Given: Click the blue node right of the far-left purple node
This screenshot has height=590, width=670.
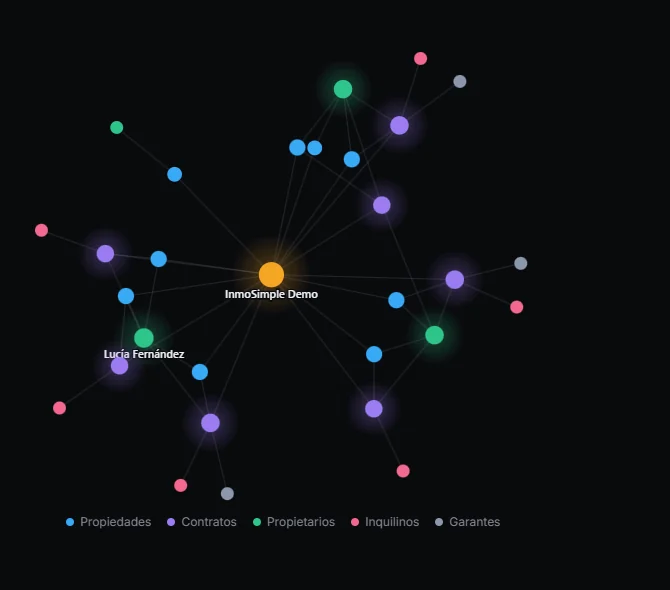Looking at the screenshot, I should [x=159, y=259].
